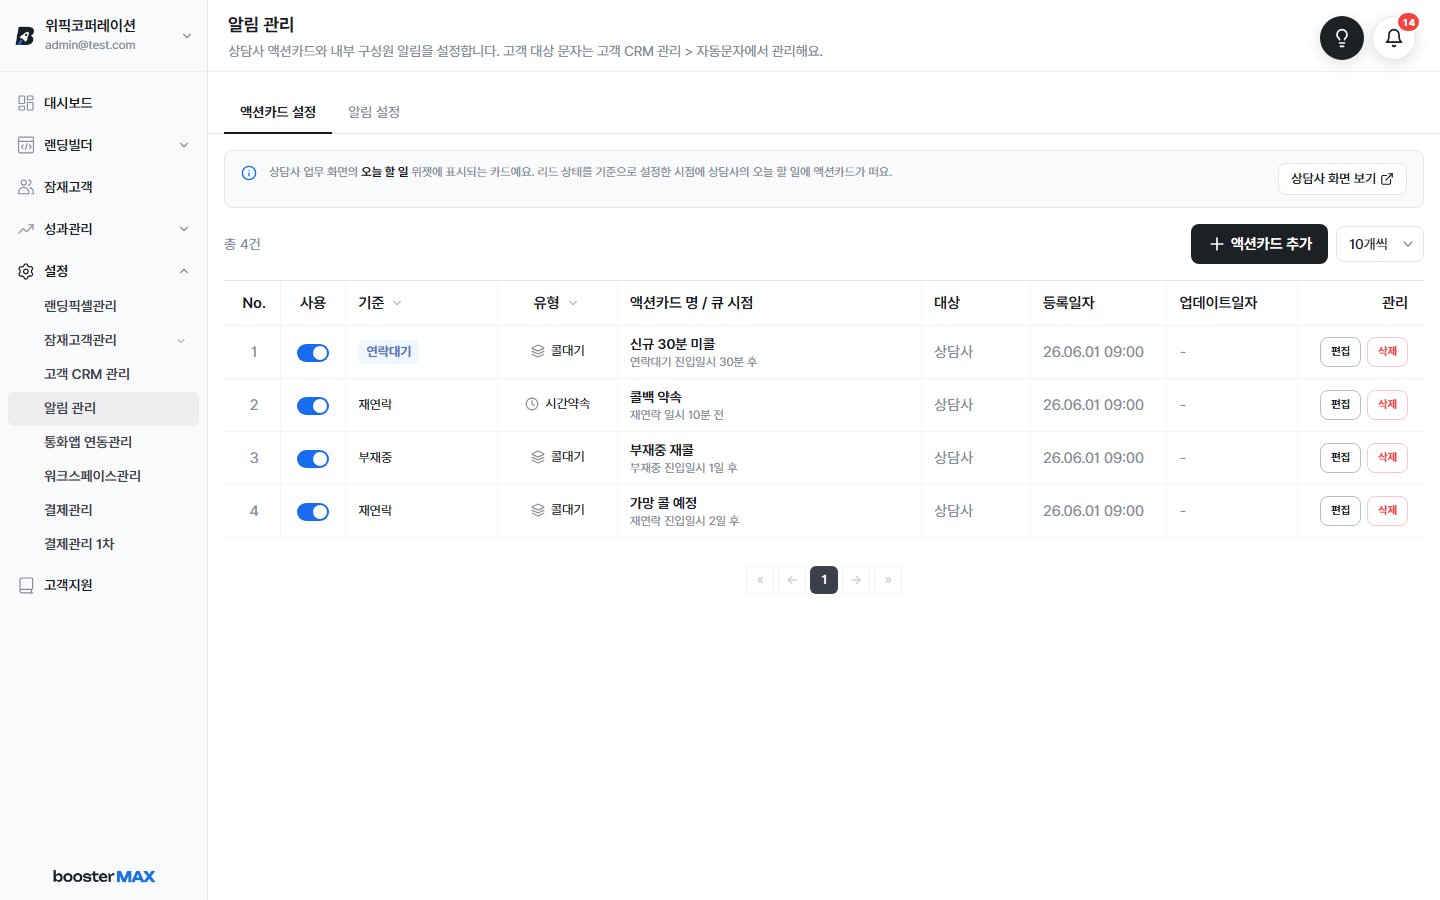Open the account dropdown chevron beside 위픽코퍼레이션
1440x900 pixels.
pyautogui.click(x=186, y=36)
